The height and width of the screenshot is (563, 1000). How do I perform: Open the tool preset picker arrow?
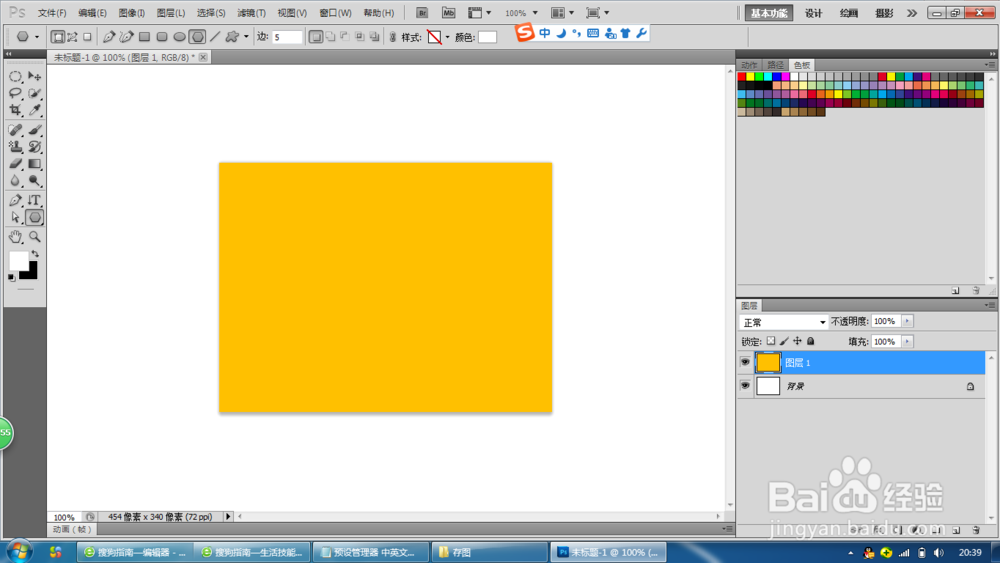click(x=36, y=37)
